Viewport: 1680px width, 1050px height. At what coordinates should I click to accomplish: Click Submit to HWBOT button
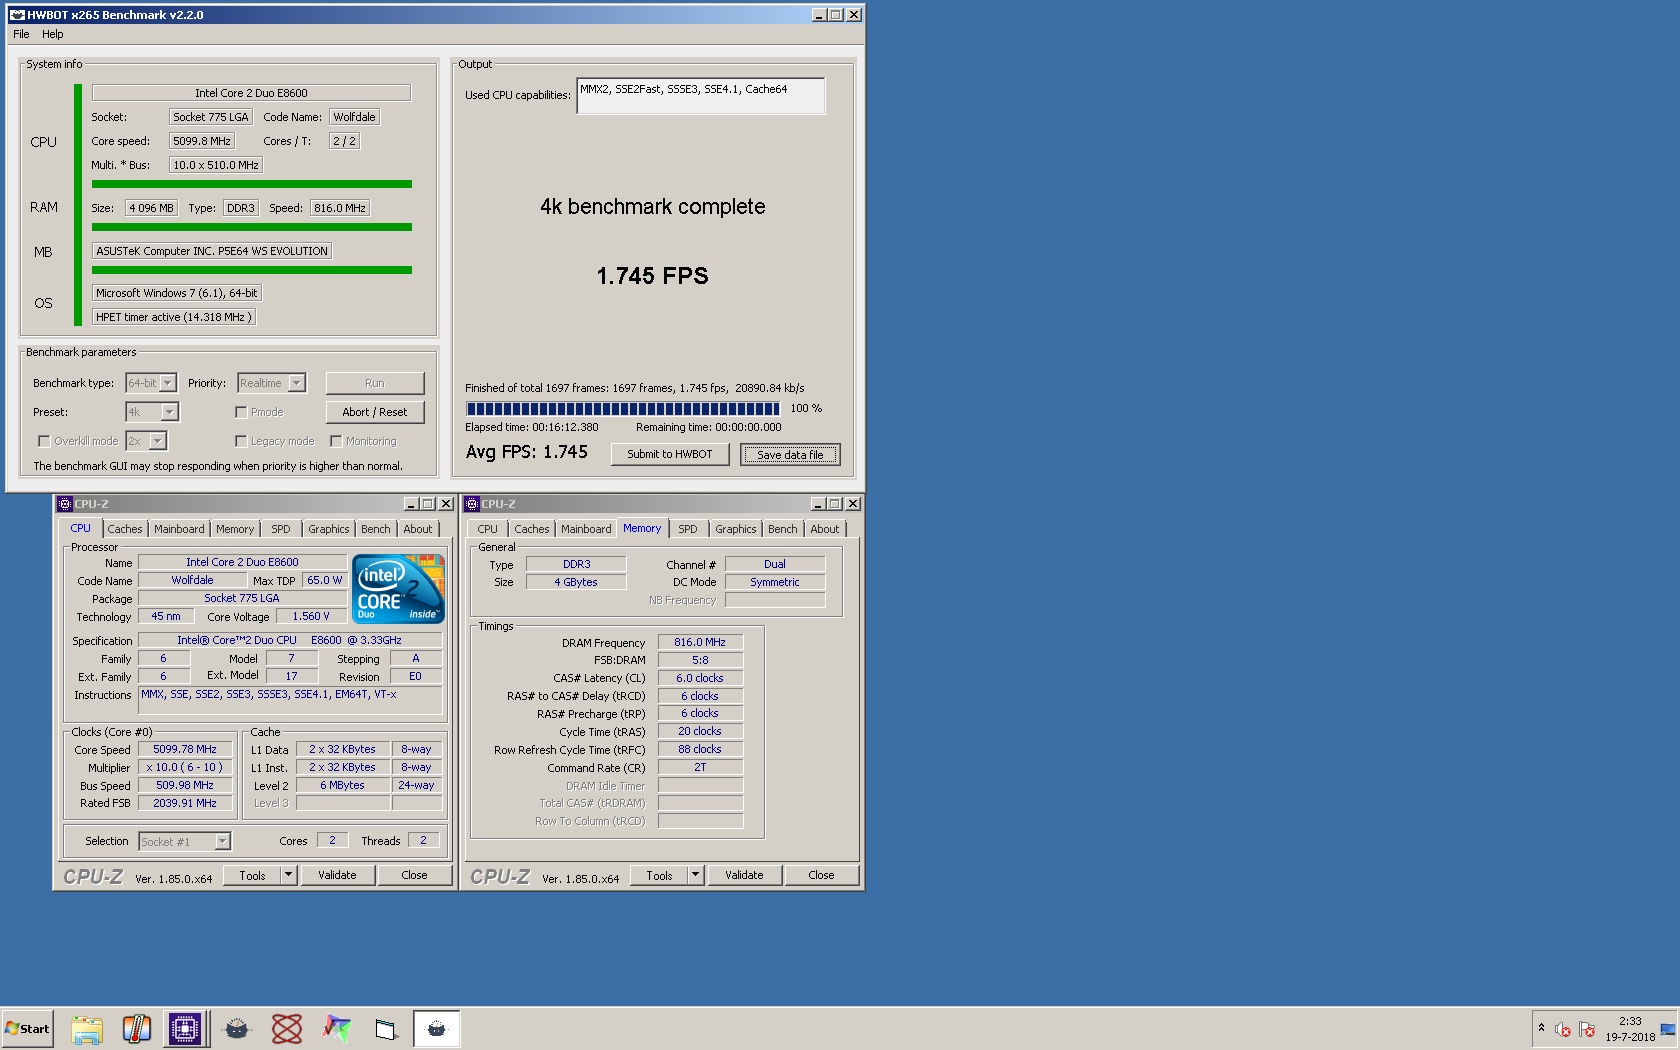(x=670, y=454)
